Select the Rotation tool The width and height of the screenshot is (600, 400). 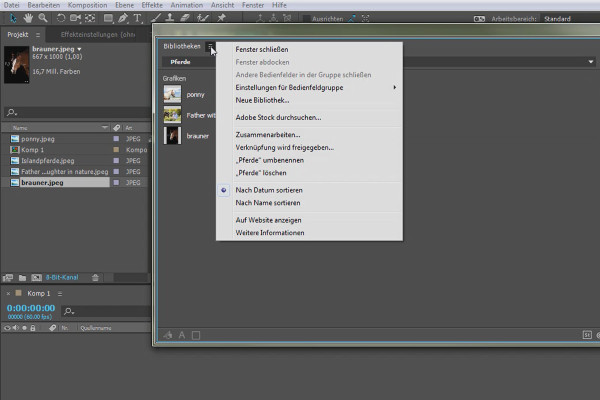pyautogui.click(x=60, y=18)
